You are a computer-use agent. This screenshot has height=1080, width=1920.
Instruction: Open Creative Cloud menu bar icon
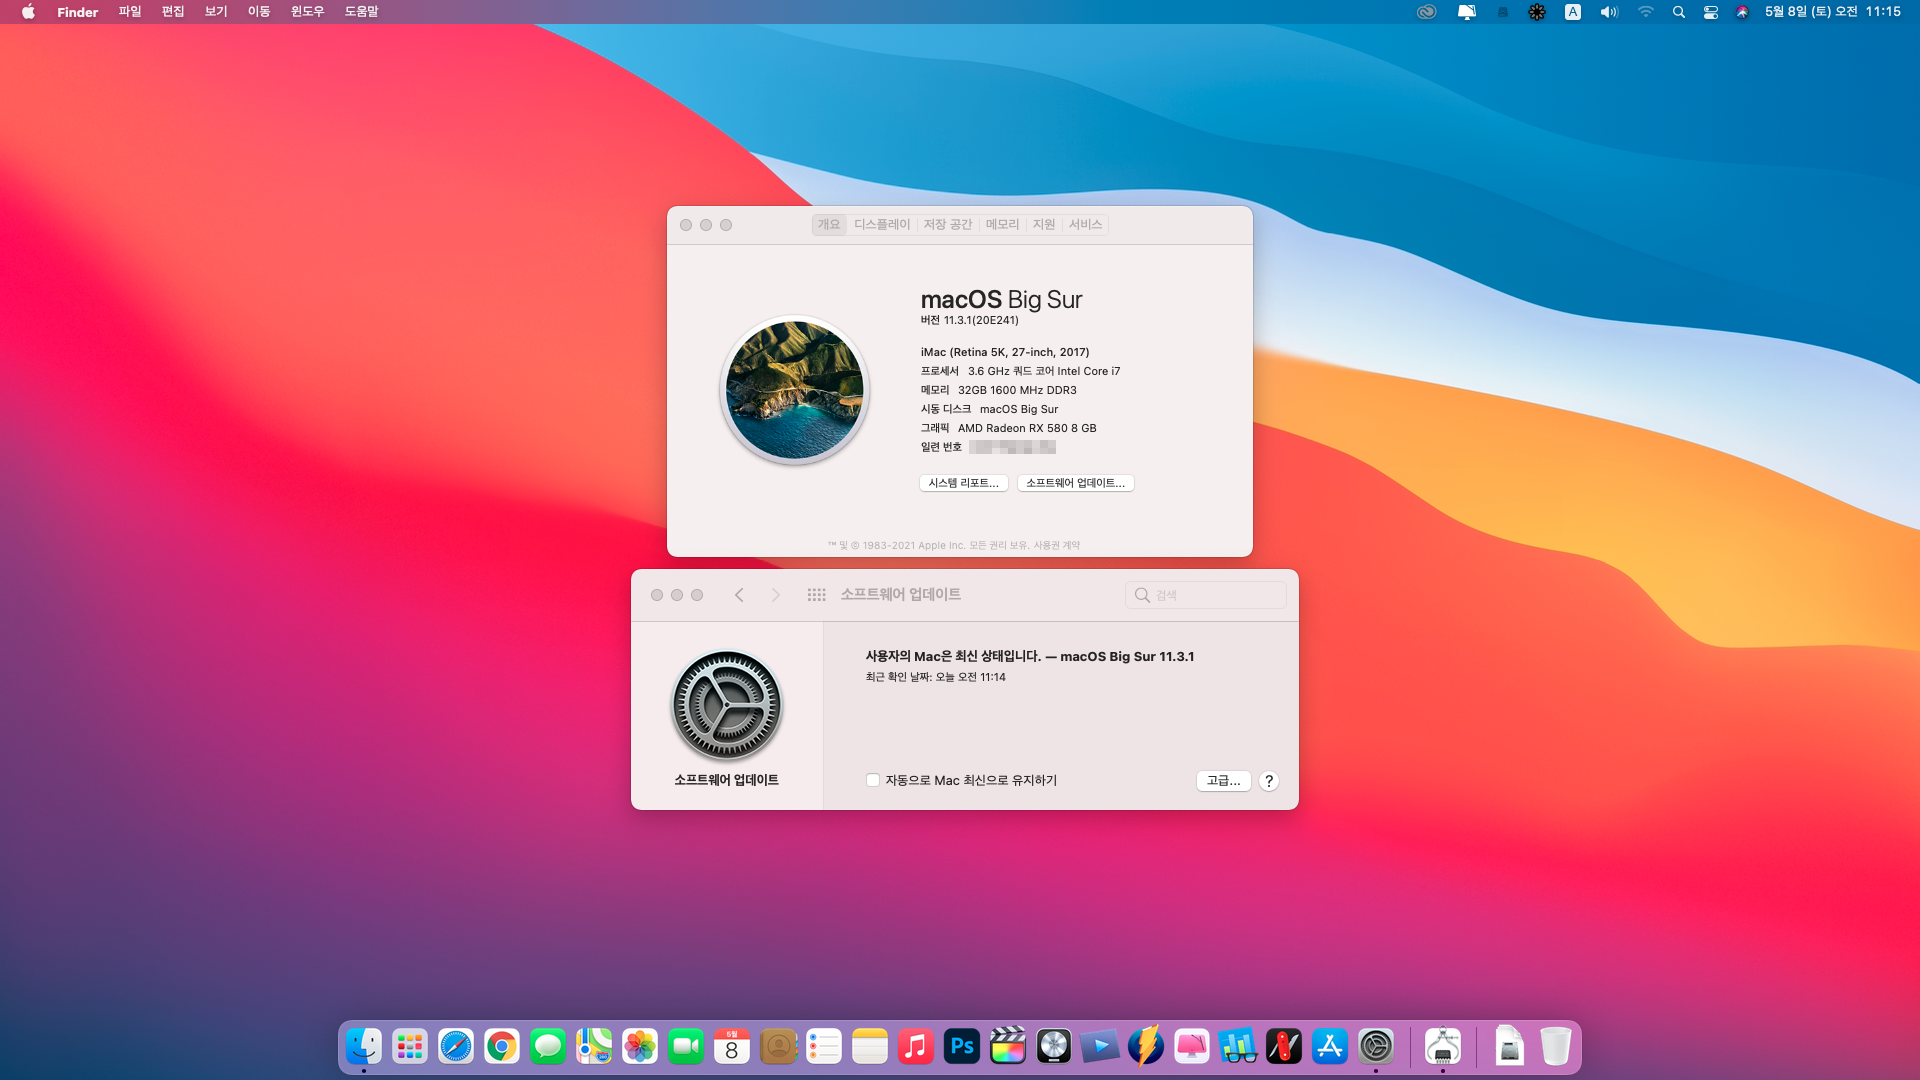click(1427, 12)
